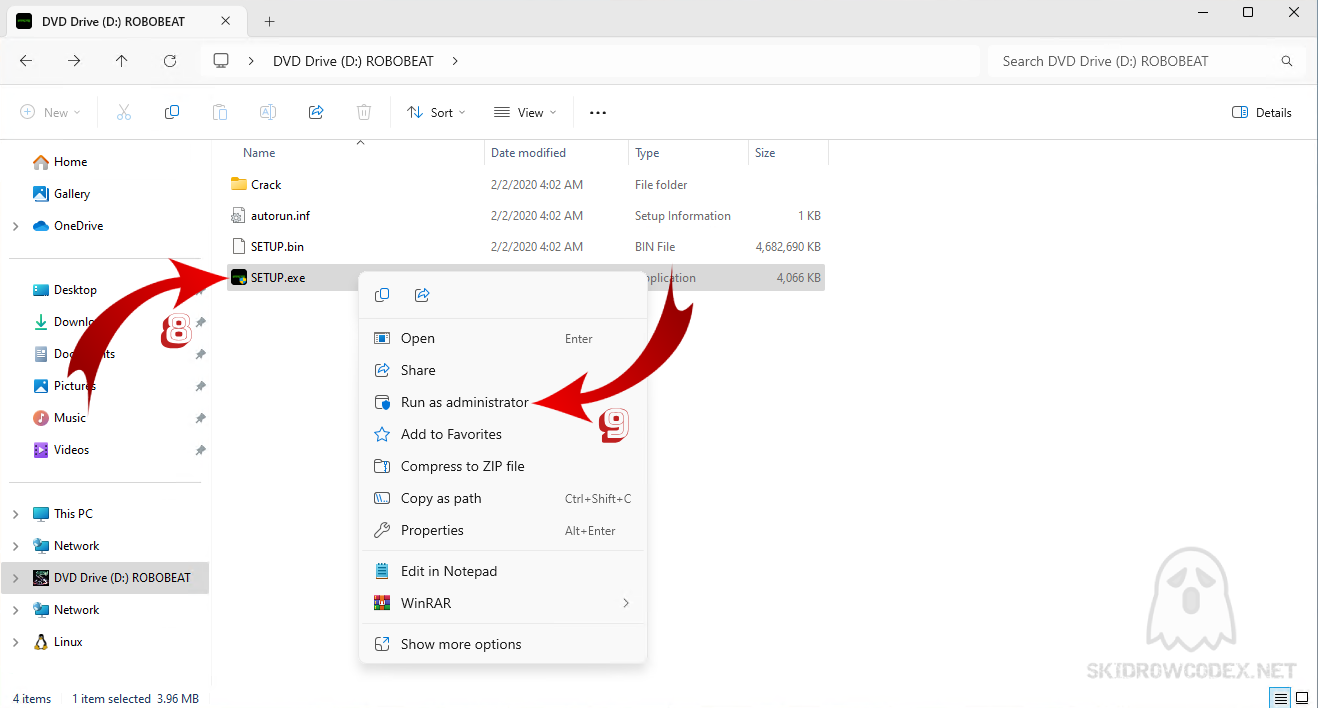Choose Show more options
Image resolution: width=1318 pixels, height=708 pixels.
click(503, 644)
